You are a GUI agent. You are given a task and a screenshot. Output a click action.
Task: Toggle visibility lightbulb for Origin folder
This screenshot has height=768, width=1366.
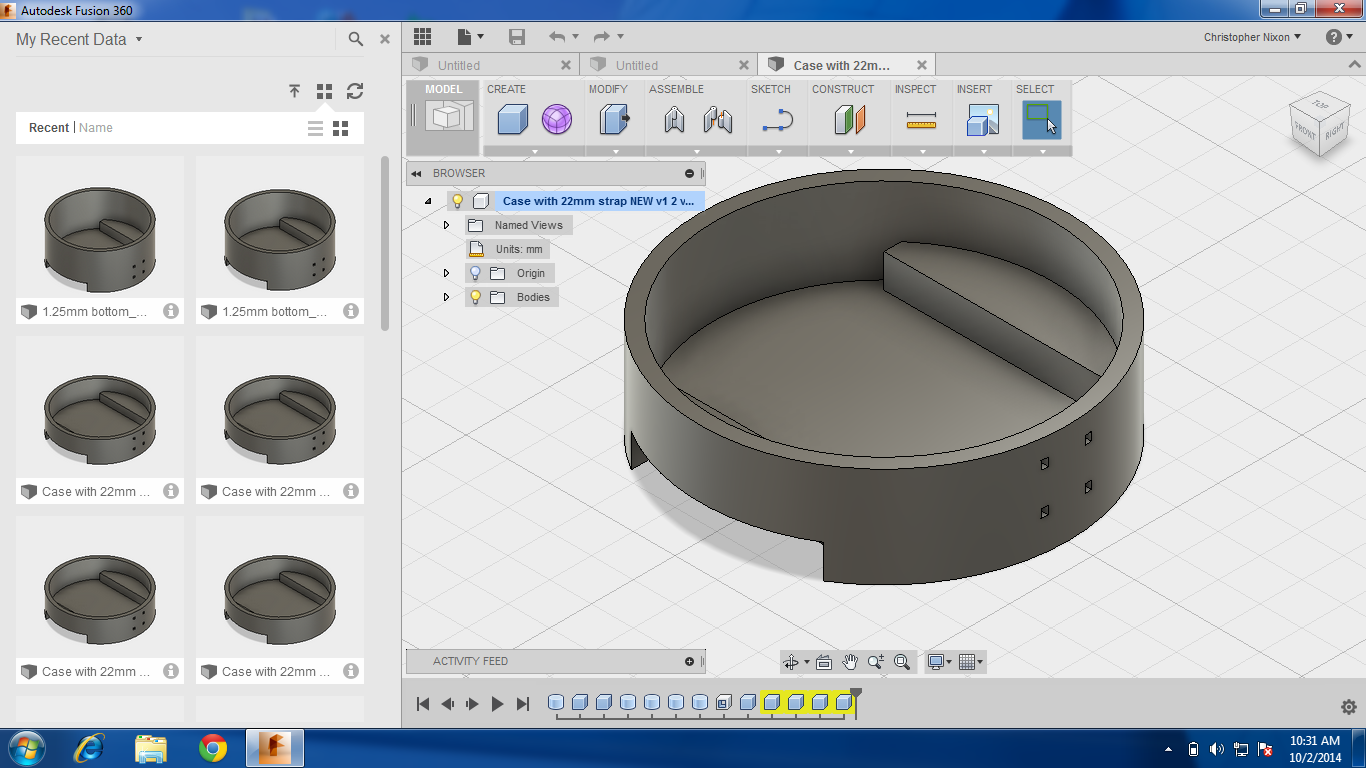[x=475, y=273]
